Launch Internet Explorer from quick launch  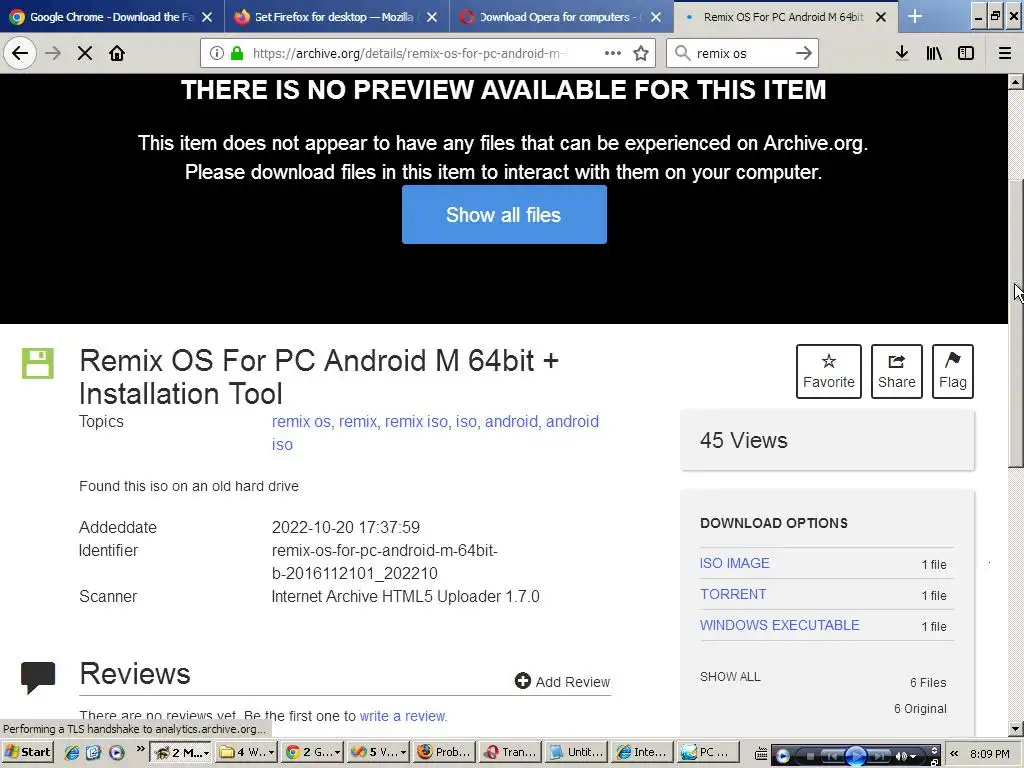[x=72, y=752]
